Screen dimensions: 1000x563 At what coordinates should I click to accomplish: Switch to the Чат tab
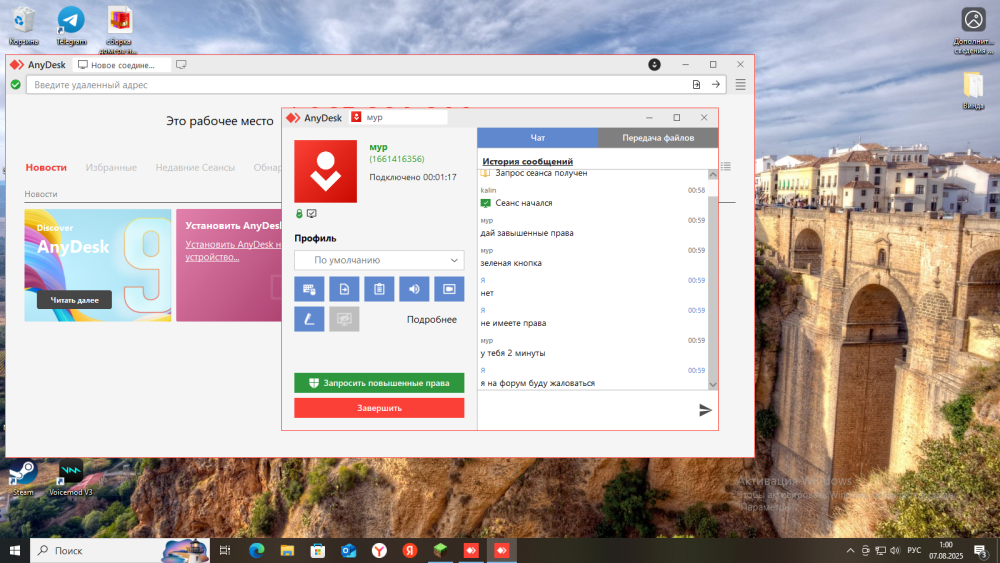point(538,138)
